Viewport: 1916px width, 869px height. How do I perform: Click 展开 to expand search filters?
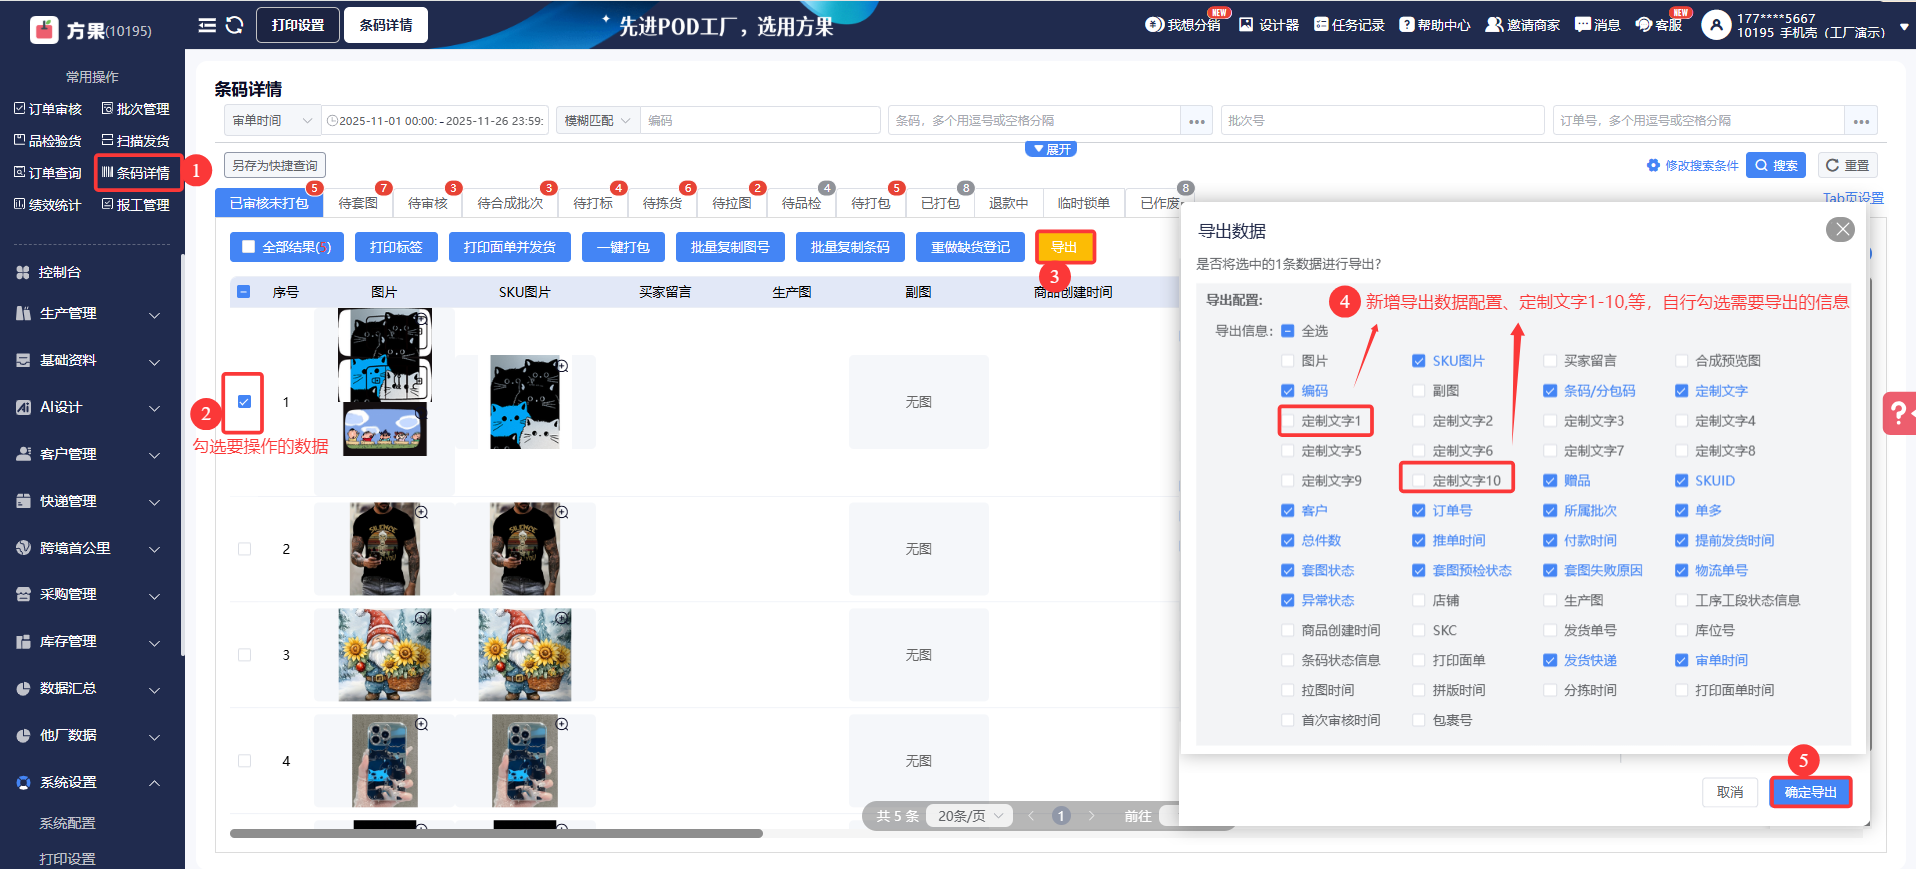(1051, 149)
